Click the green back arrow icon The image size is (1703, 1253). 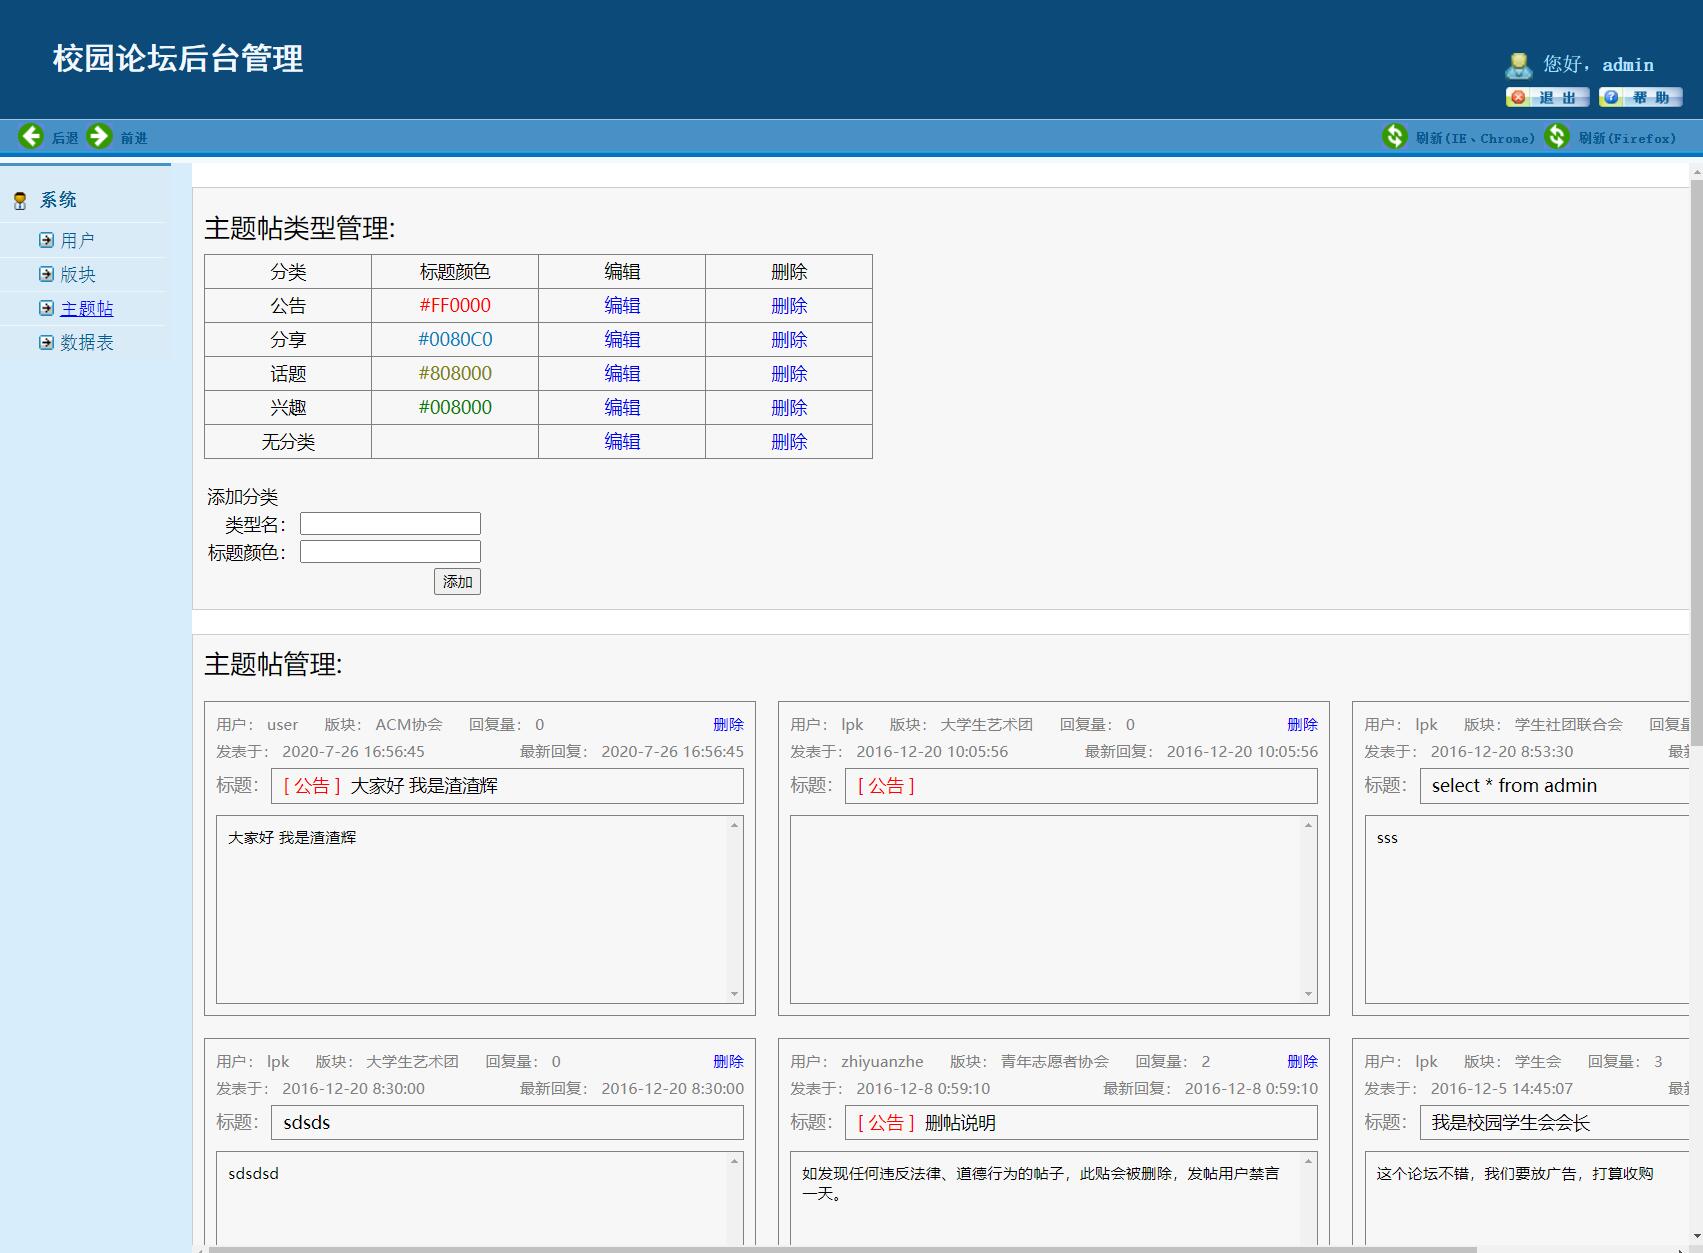[31, 136]
